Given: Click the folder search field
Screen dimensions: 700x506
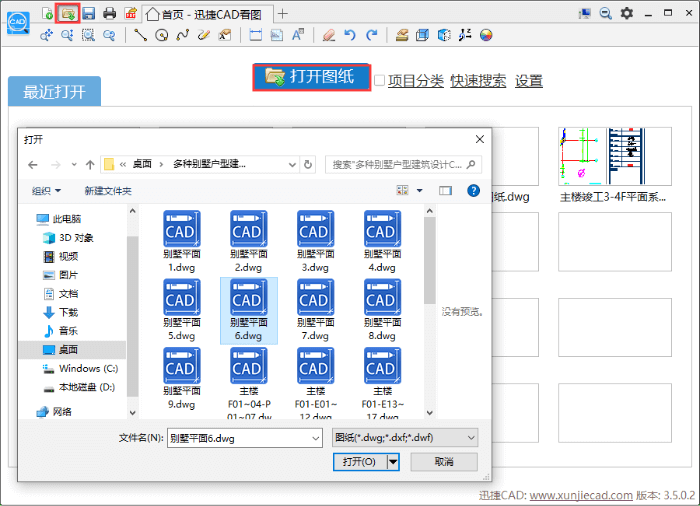Looking at the screenshot, I should (x=403, y=165).
